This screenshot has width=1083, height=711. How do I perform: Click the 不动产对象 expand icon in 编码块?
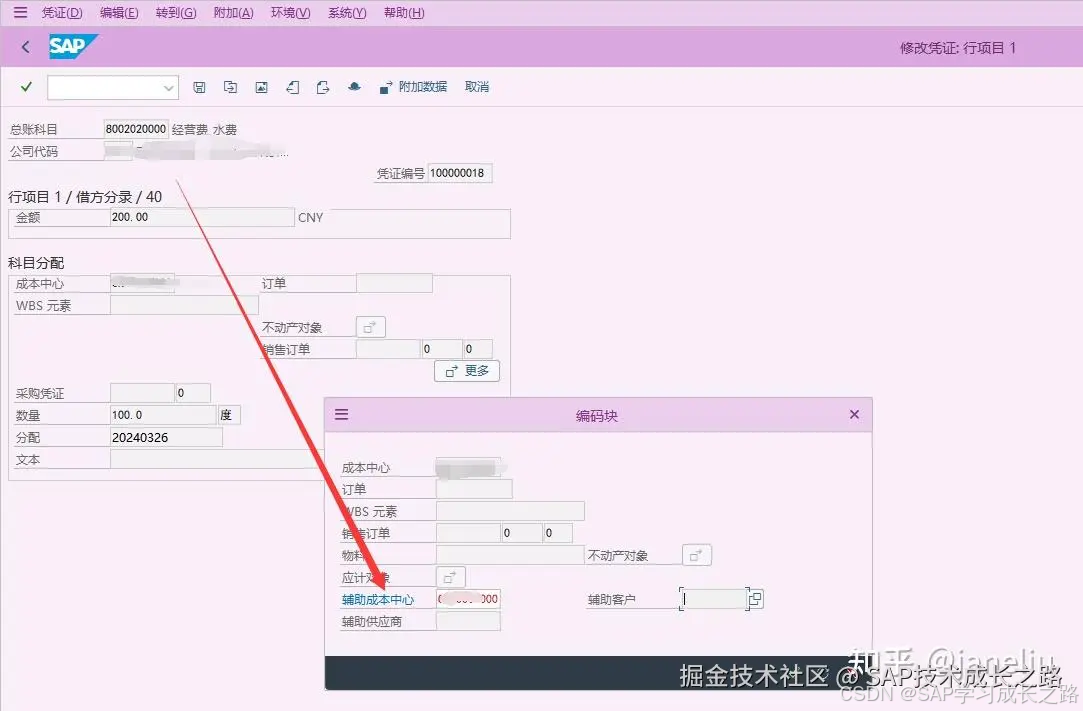point(697,554)
